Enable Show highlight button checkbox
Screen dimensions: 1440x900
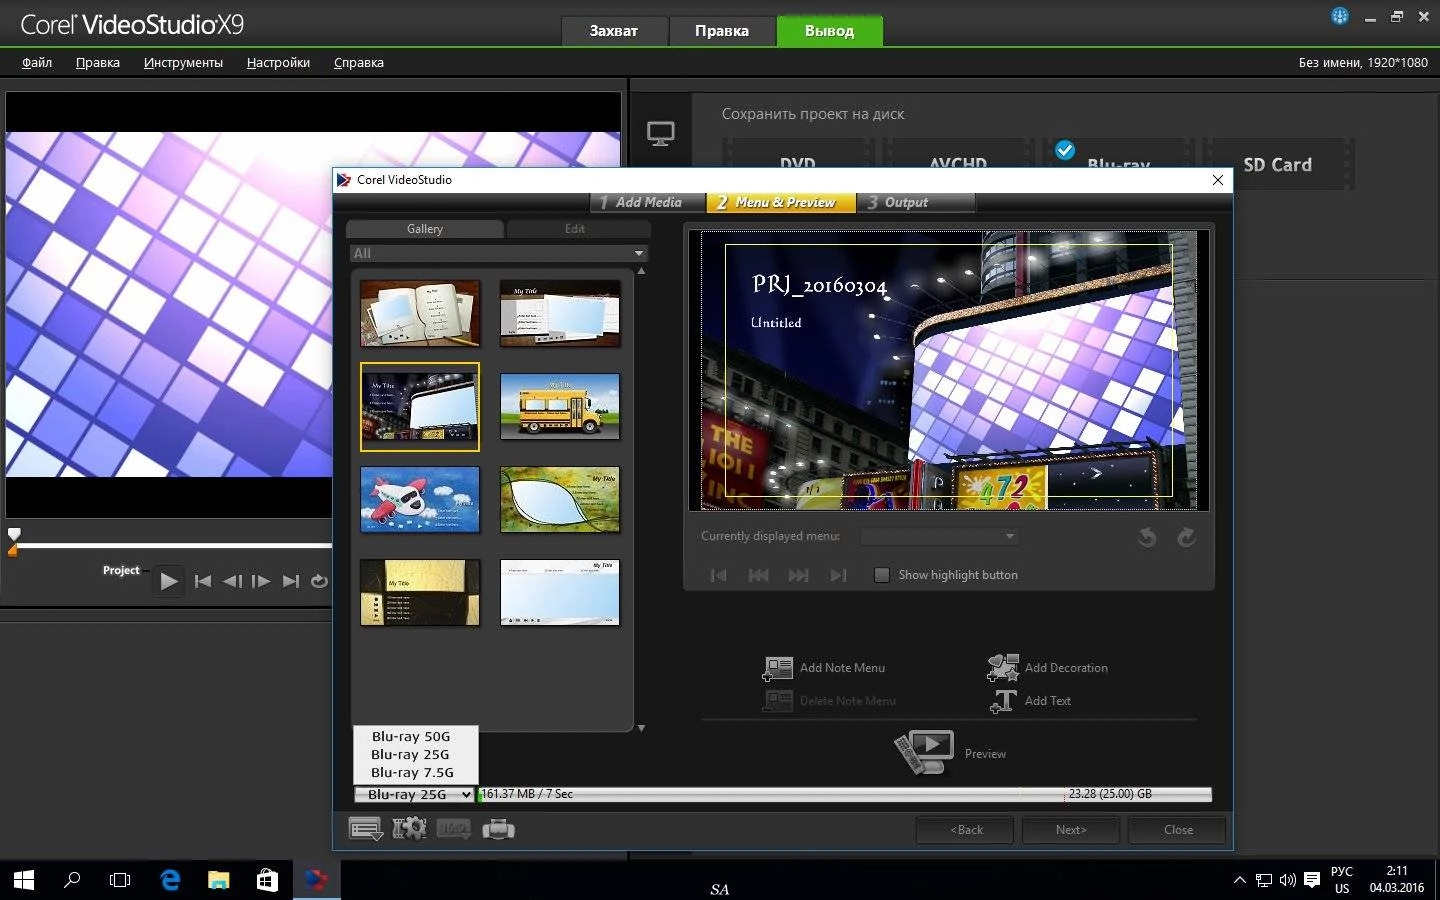click(882, 575)
